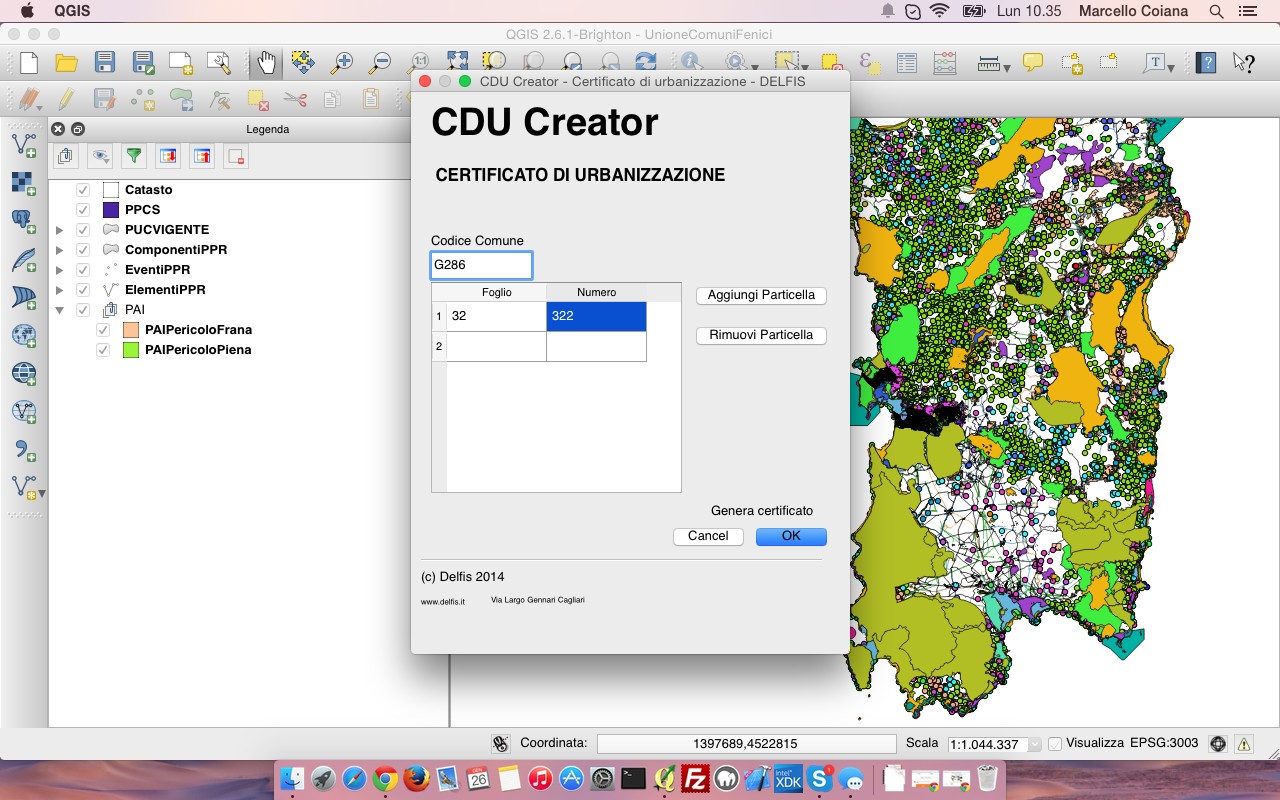Toggle visibility of the PAIPericoloFrana layer
This screenshot has height=800, width=1280.
point(103,330)
